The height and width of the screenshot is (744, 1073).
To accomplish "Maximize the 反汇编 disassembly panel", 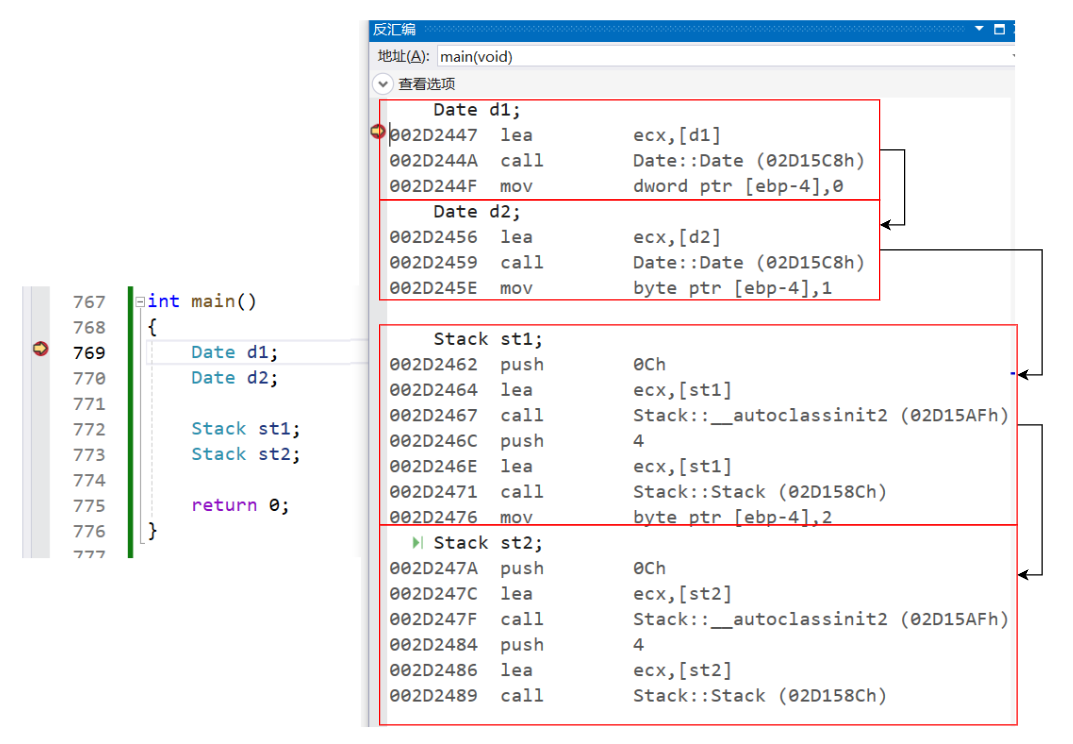I will click(999, 29).
